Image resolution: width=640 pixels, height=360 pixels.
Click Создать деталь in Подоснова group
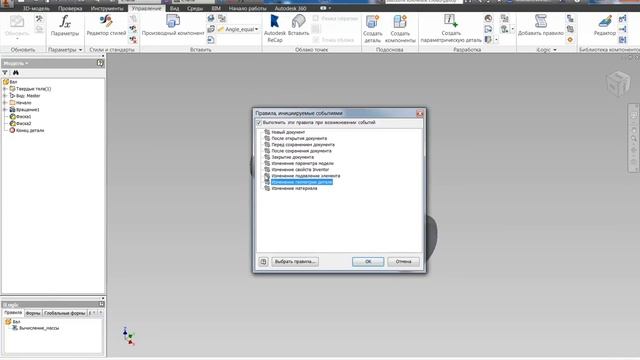373,28
